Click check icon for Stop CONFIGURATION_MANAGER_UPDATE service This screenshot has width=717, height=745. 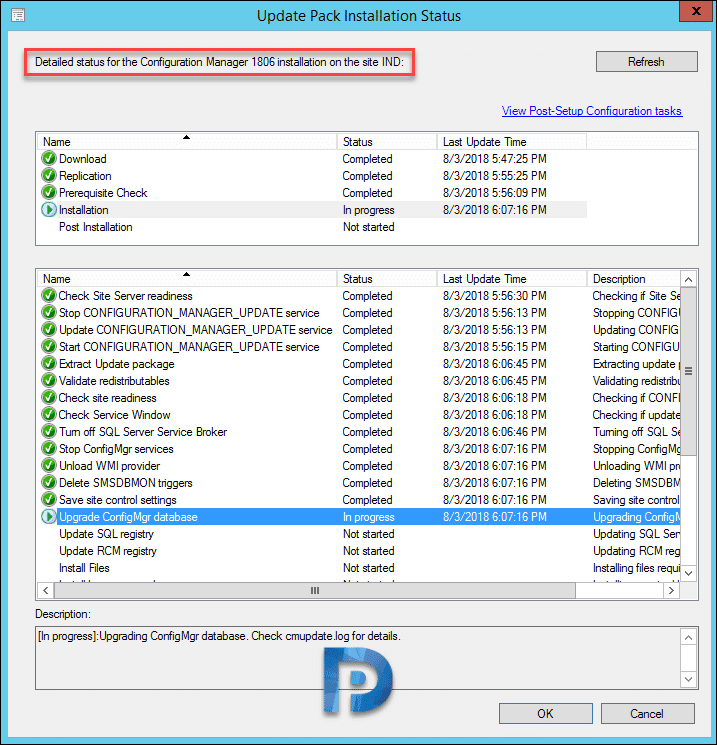[48, 313]
